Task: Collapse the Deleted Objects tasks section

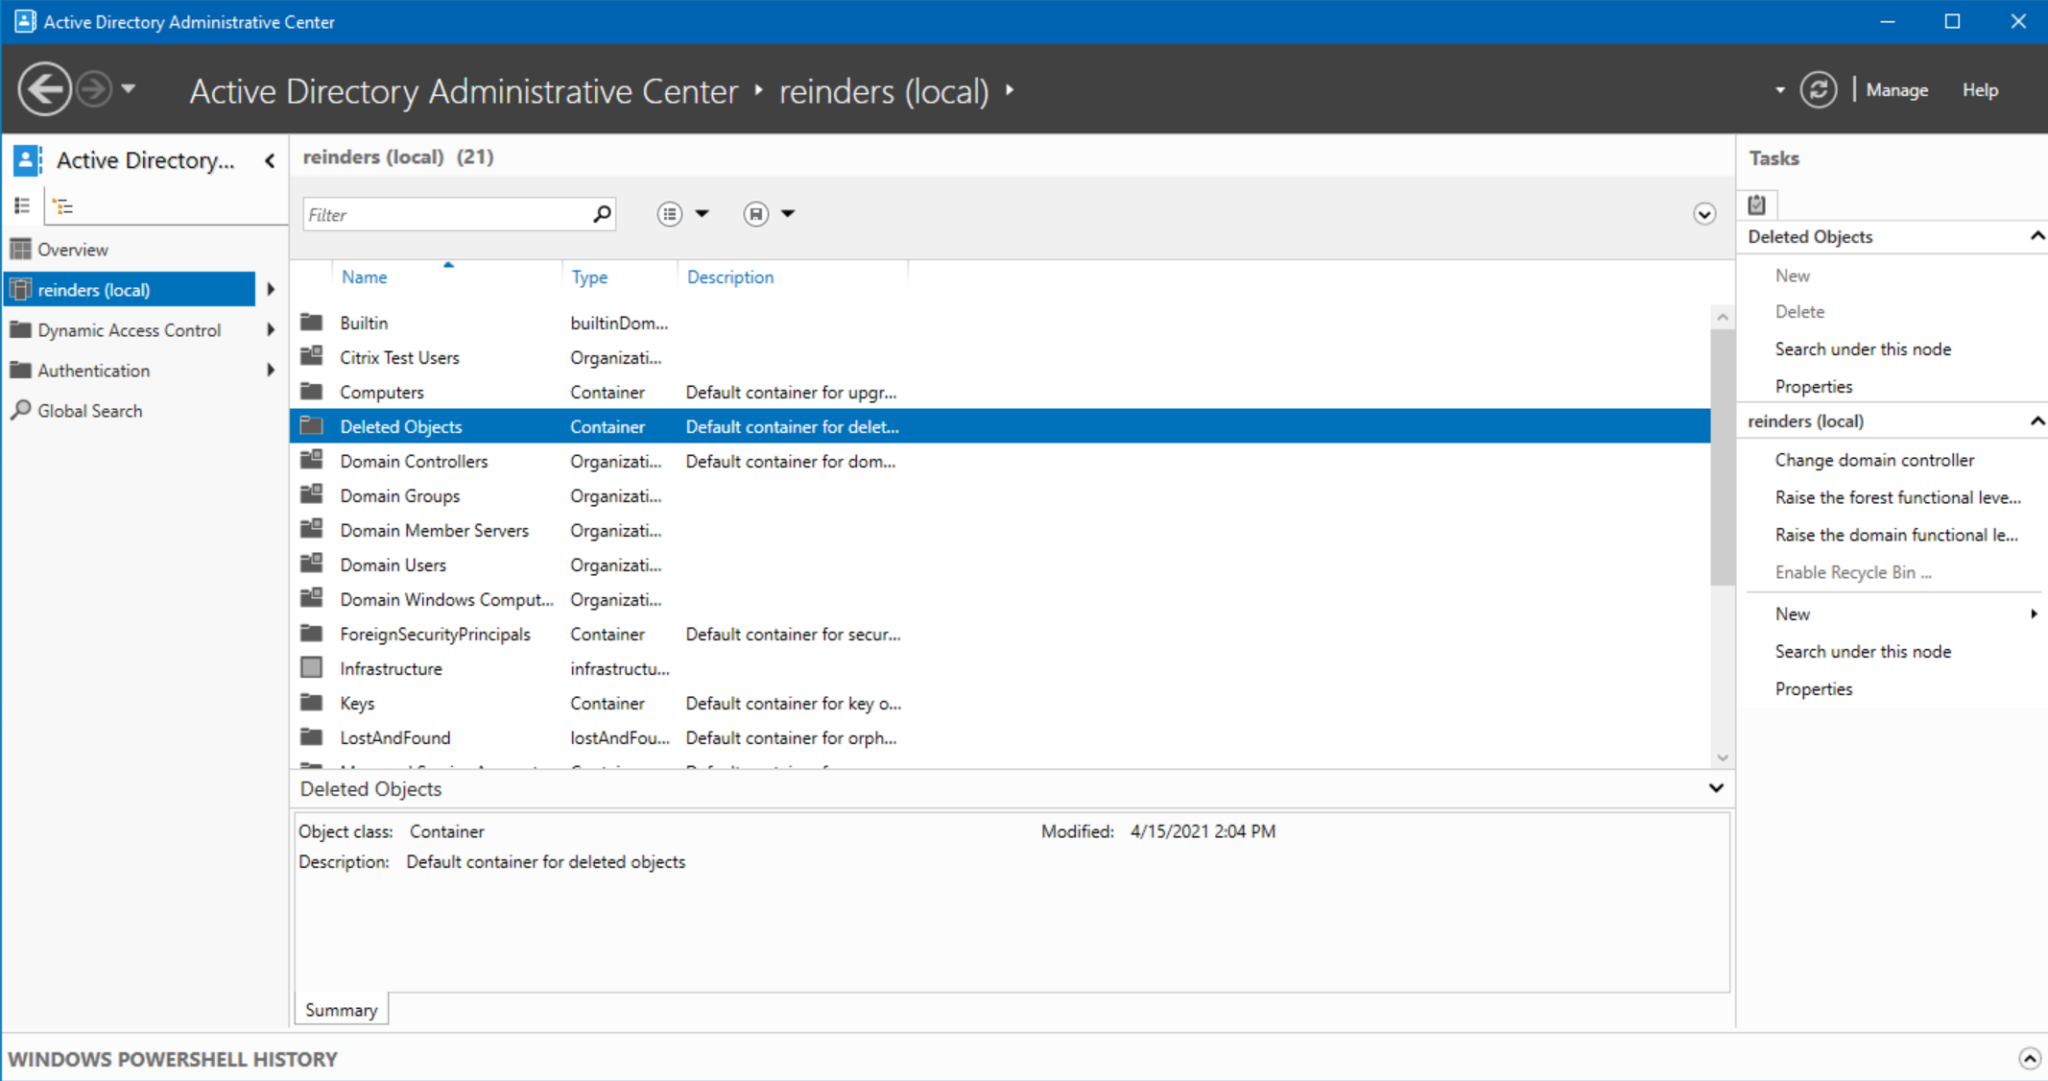Action: pyautogui.click(x=2037, y=236)
